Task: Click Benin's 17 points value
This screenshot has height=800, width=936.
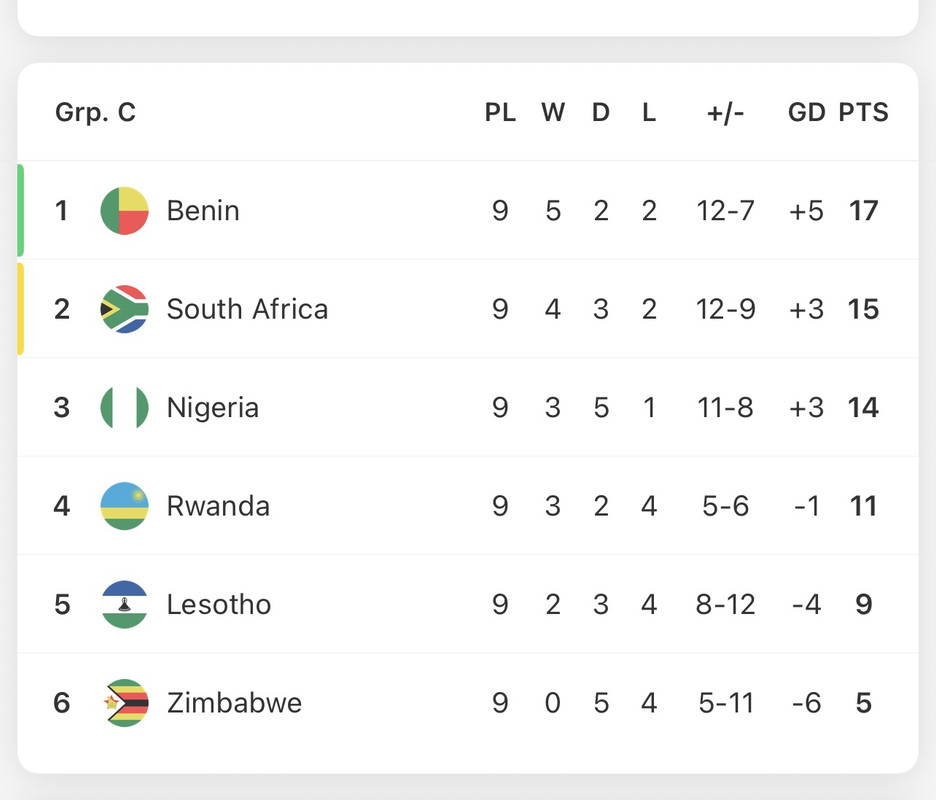Action: coord(863,211)
